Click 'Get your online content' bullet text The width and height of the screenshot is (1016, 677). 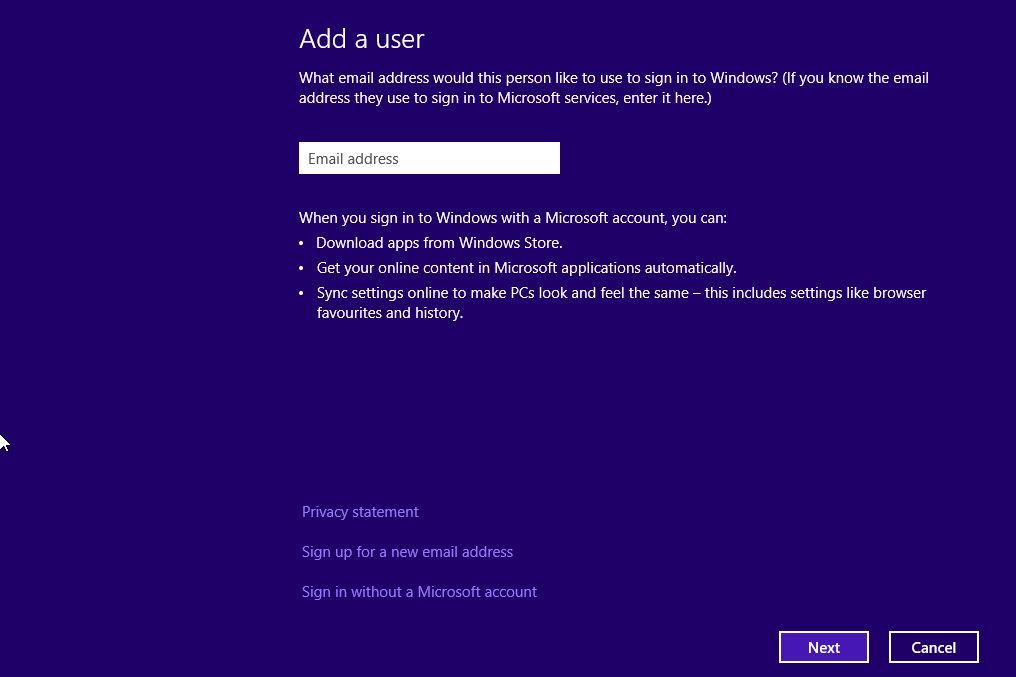527,268
